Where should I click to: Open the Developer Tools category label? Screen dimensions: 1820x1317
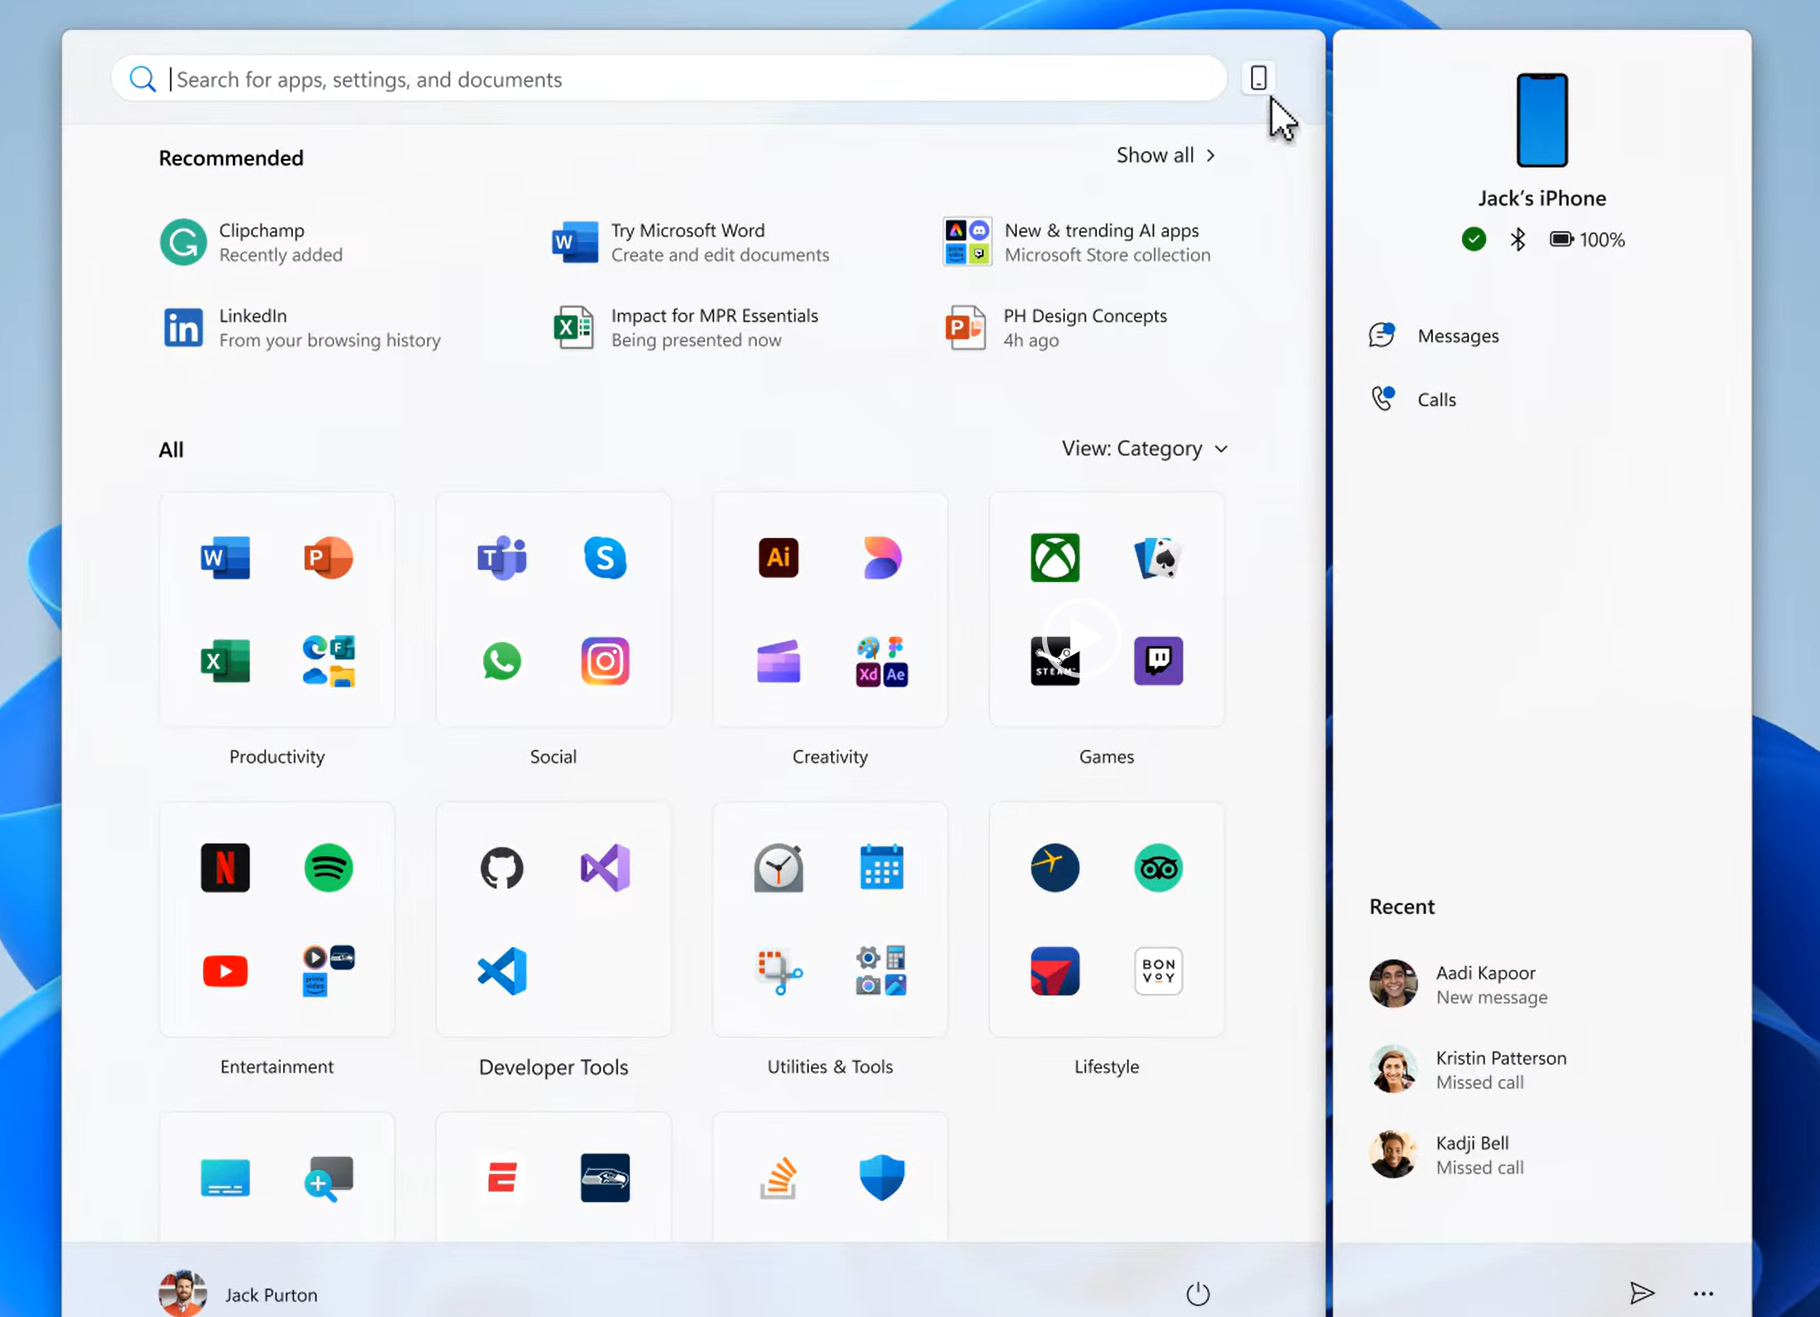(x=553, y=1067)
